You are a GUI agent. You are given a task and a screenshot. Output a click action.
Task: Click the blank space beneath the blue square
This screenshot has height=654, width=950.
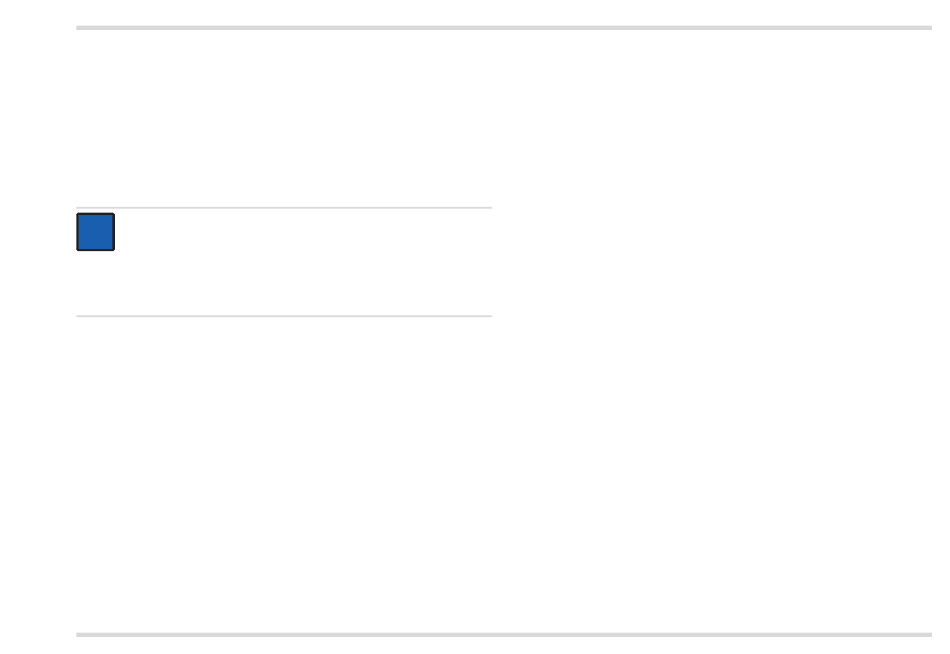point(284,283)
